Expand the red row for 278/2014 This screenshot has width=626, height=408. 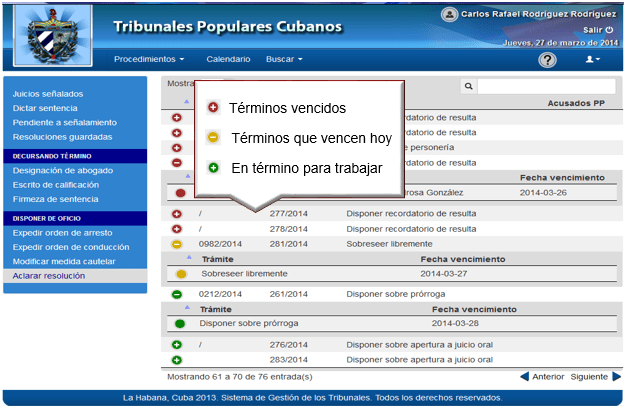(x=177, y=229)
